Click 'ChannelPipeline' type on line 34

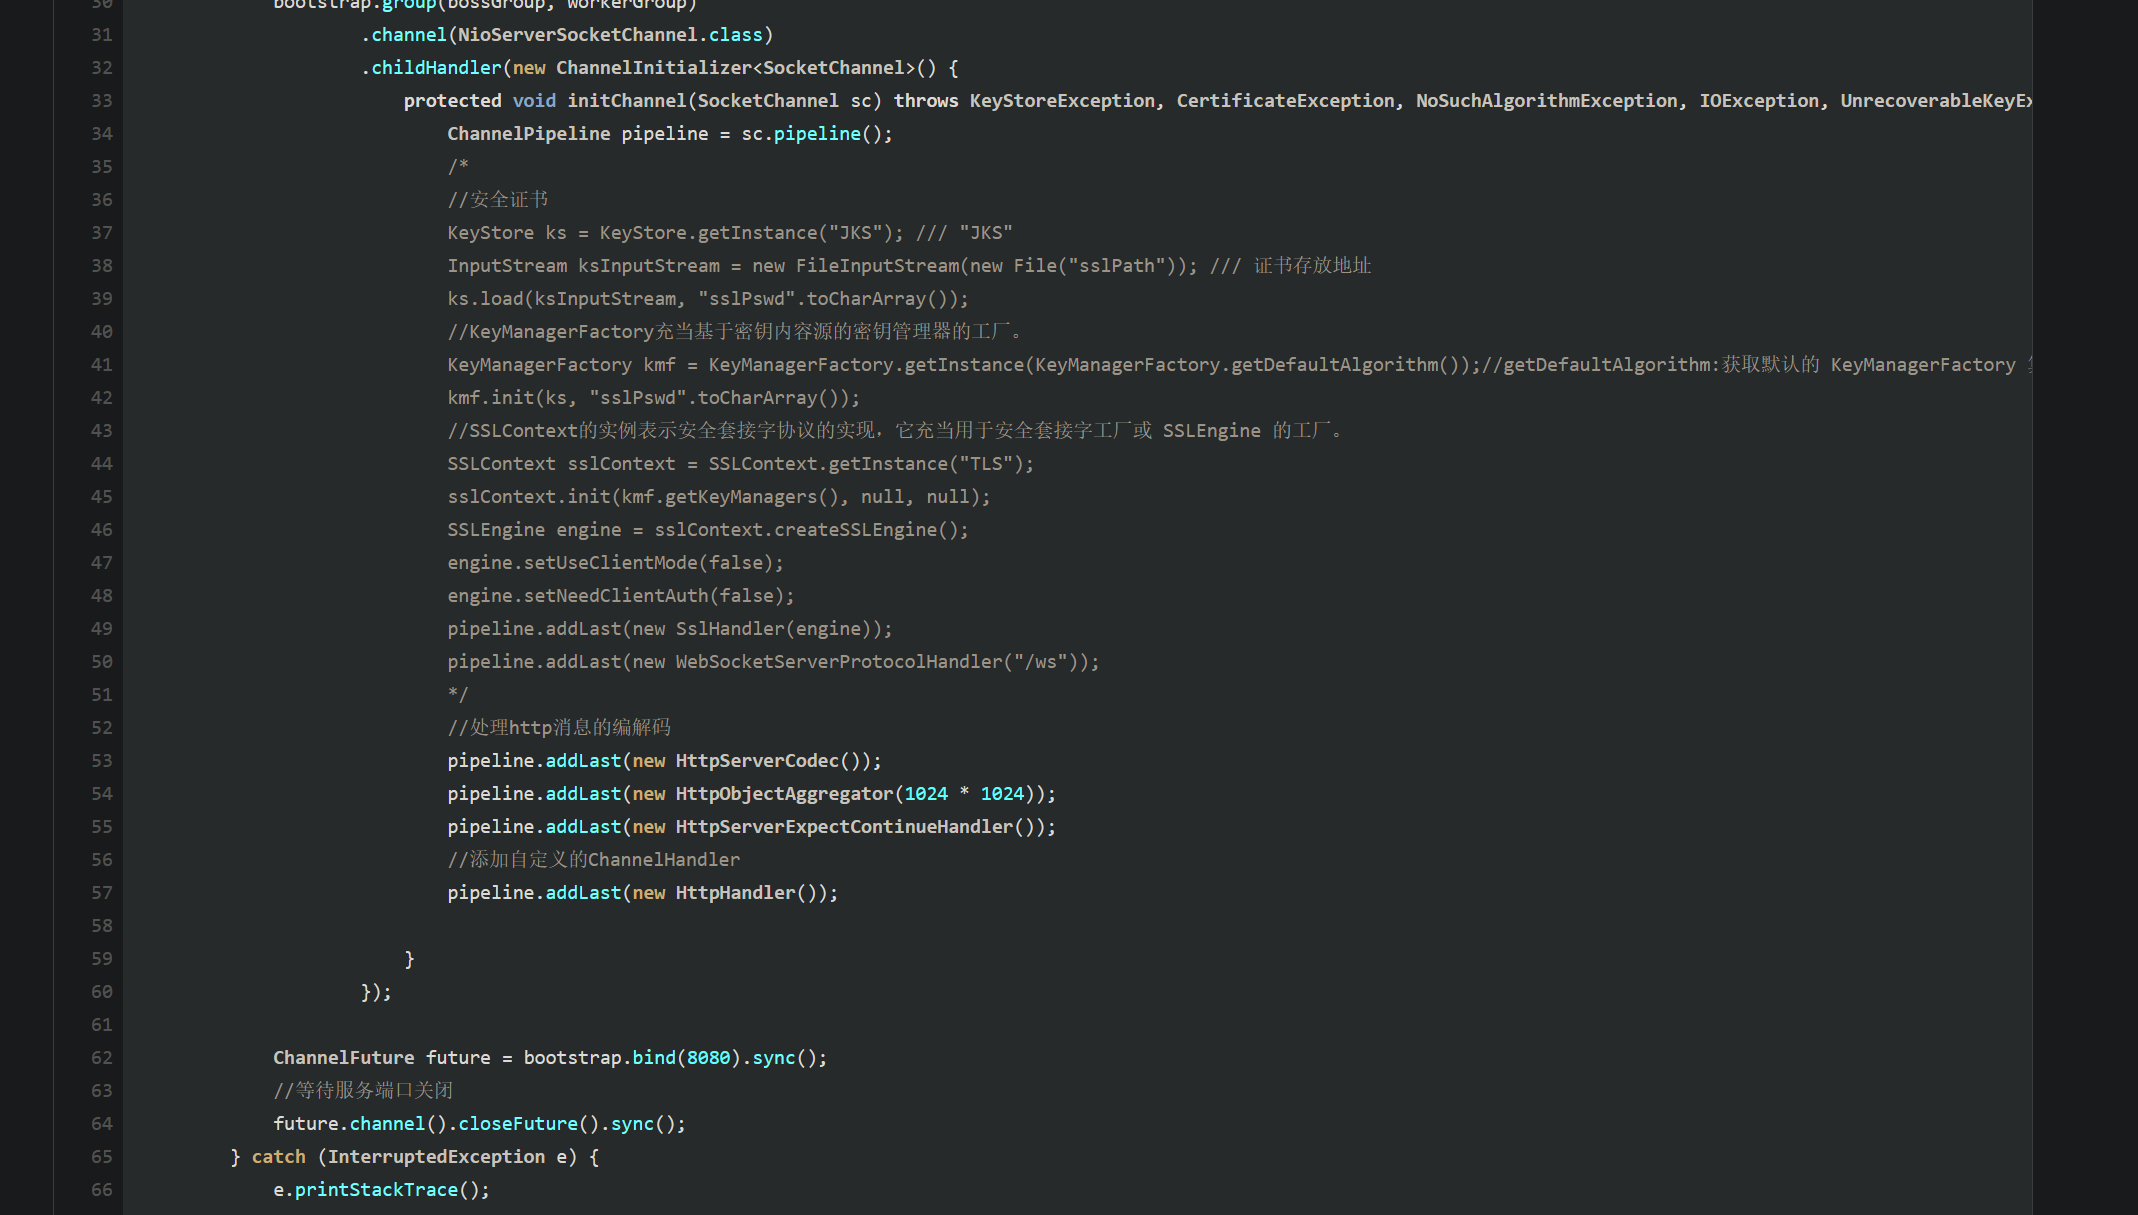[529, 134]
